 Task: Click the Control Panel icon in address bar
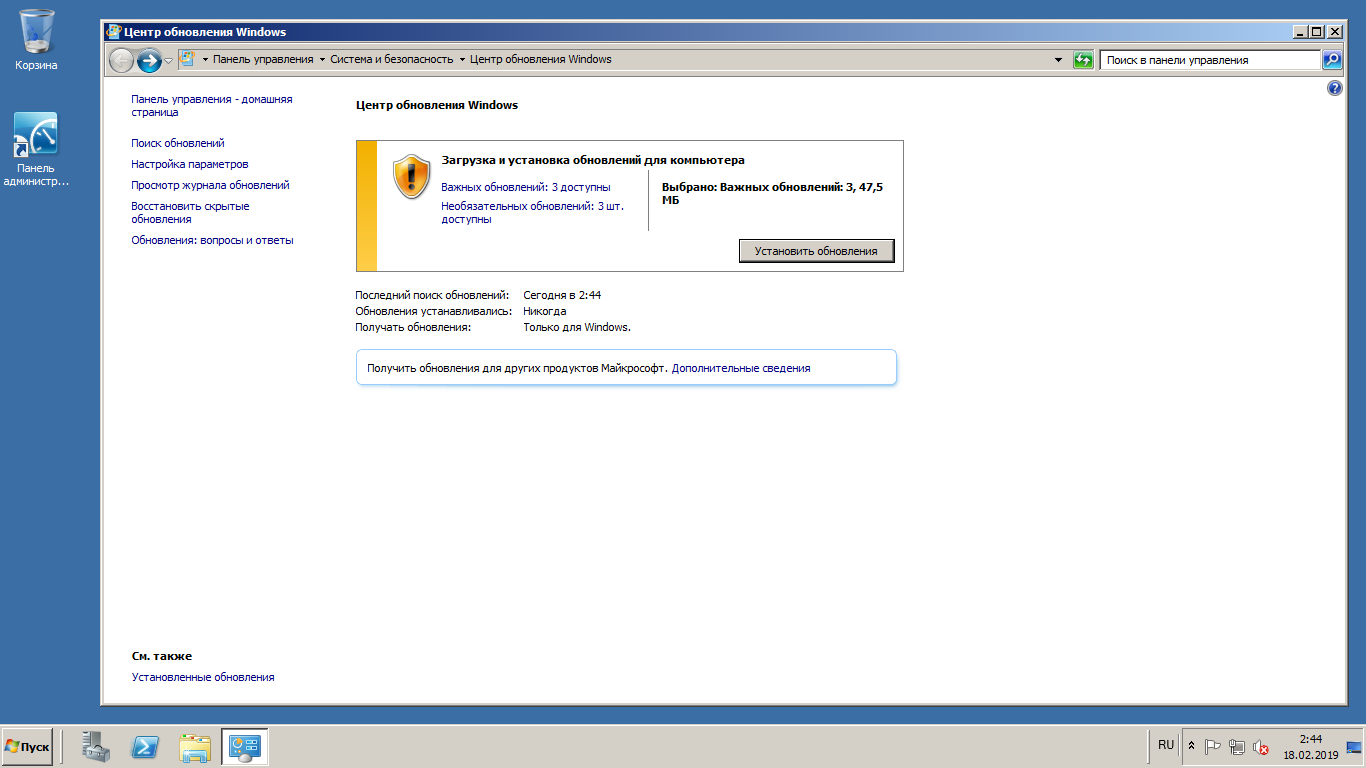tap(187, 59)
